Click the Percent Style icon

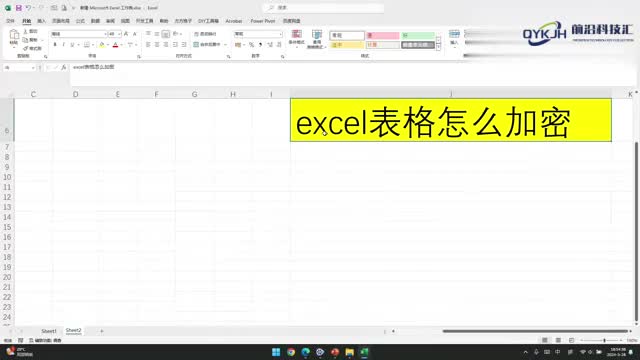click(251, 44)
